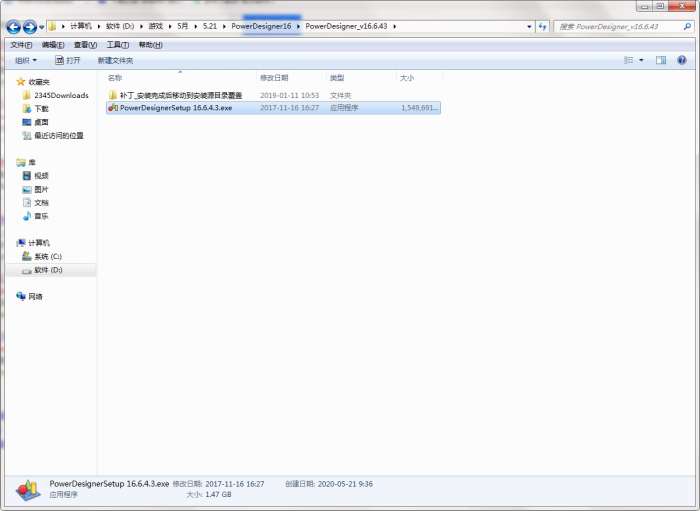Open the 编辑(E) menu
Image resolution: width=700 pixels, height=511 pixels.
pos(53,45)
